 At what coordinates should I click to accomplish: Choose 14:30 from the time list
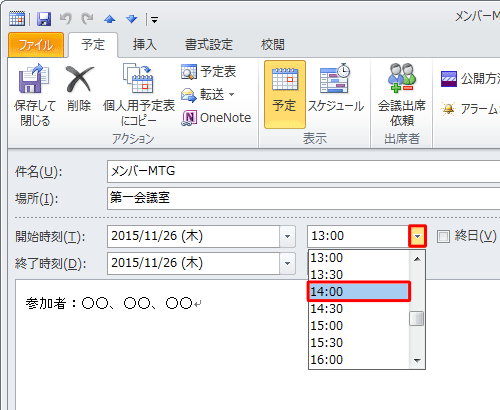[x=359, y=309]
